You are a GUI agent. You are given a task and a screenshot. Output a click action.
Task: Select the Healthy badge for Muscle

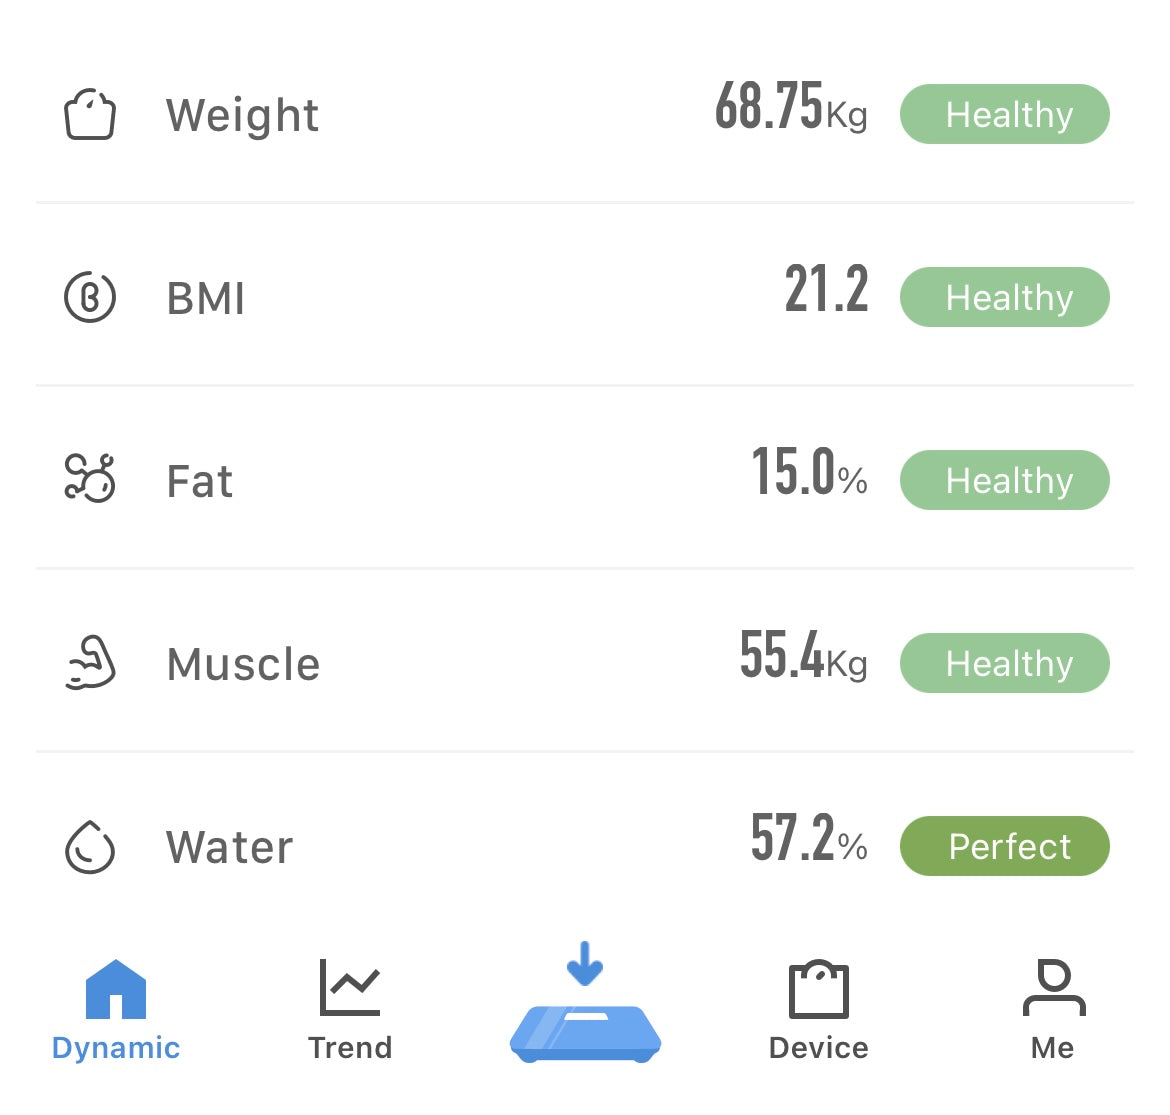[1005, 663]
